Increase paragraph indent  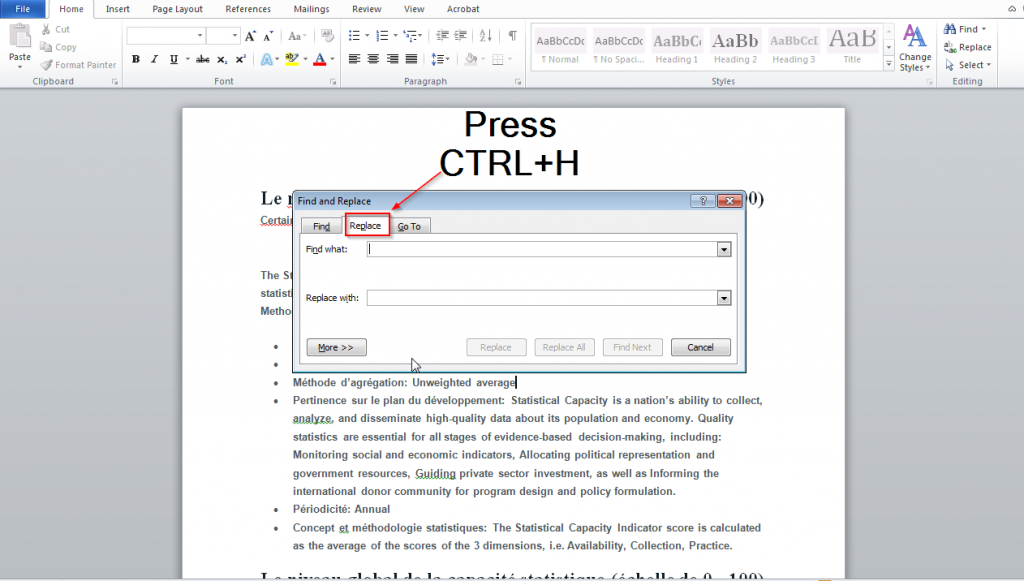pos(460,36)
